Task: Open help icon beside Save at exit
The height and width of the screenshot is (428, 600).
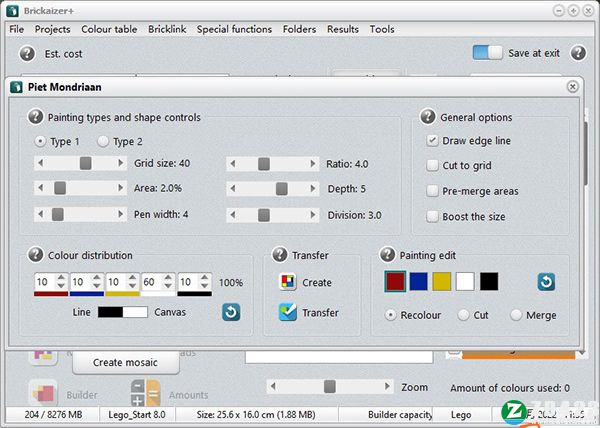Action: (578, 53)
